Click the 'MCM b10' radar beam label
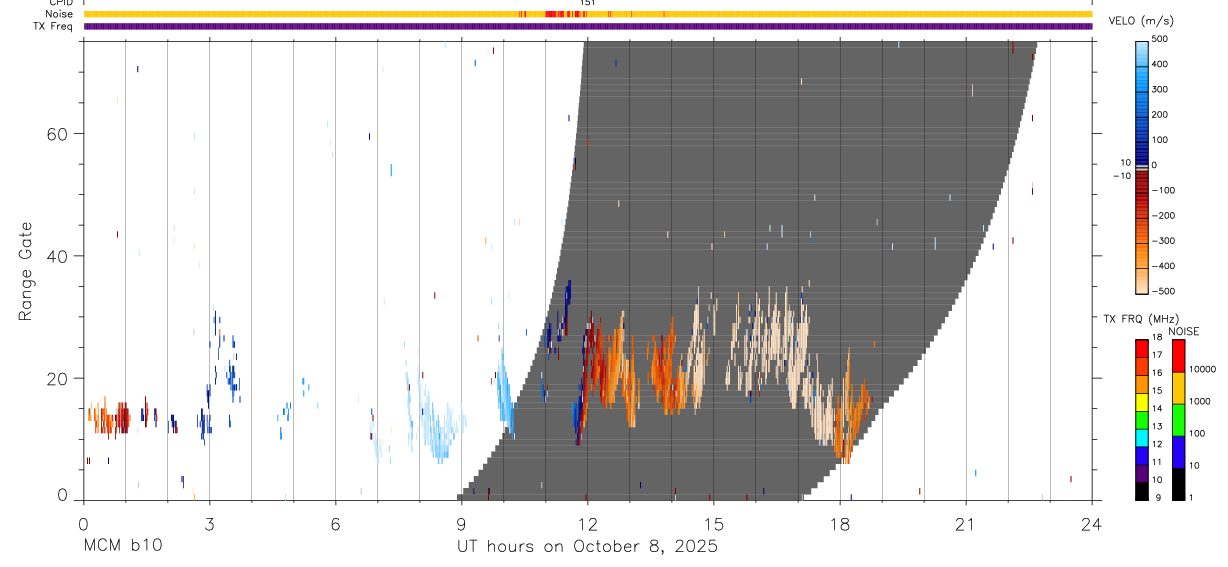Screen dimensions: 1228x567 point(123,547)
